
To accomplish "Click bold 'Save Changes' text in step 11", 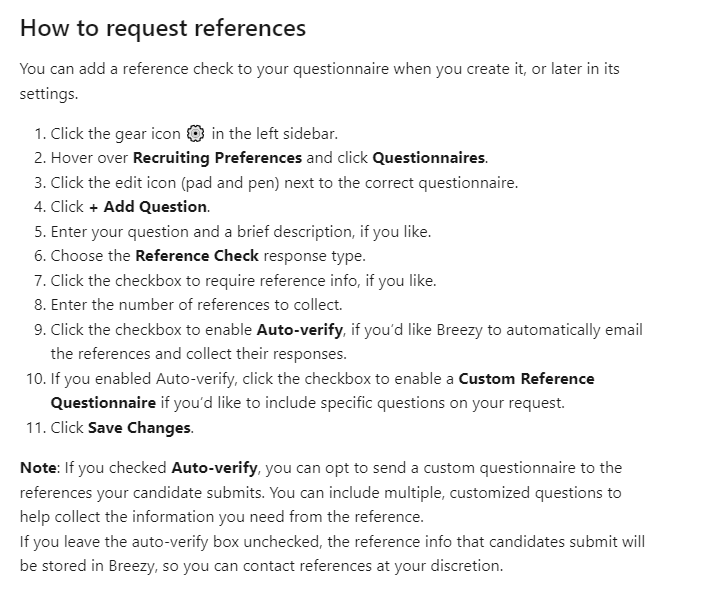I will tap(139, 428).
